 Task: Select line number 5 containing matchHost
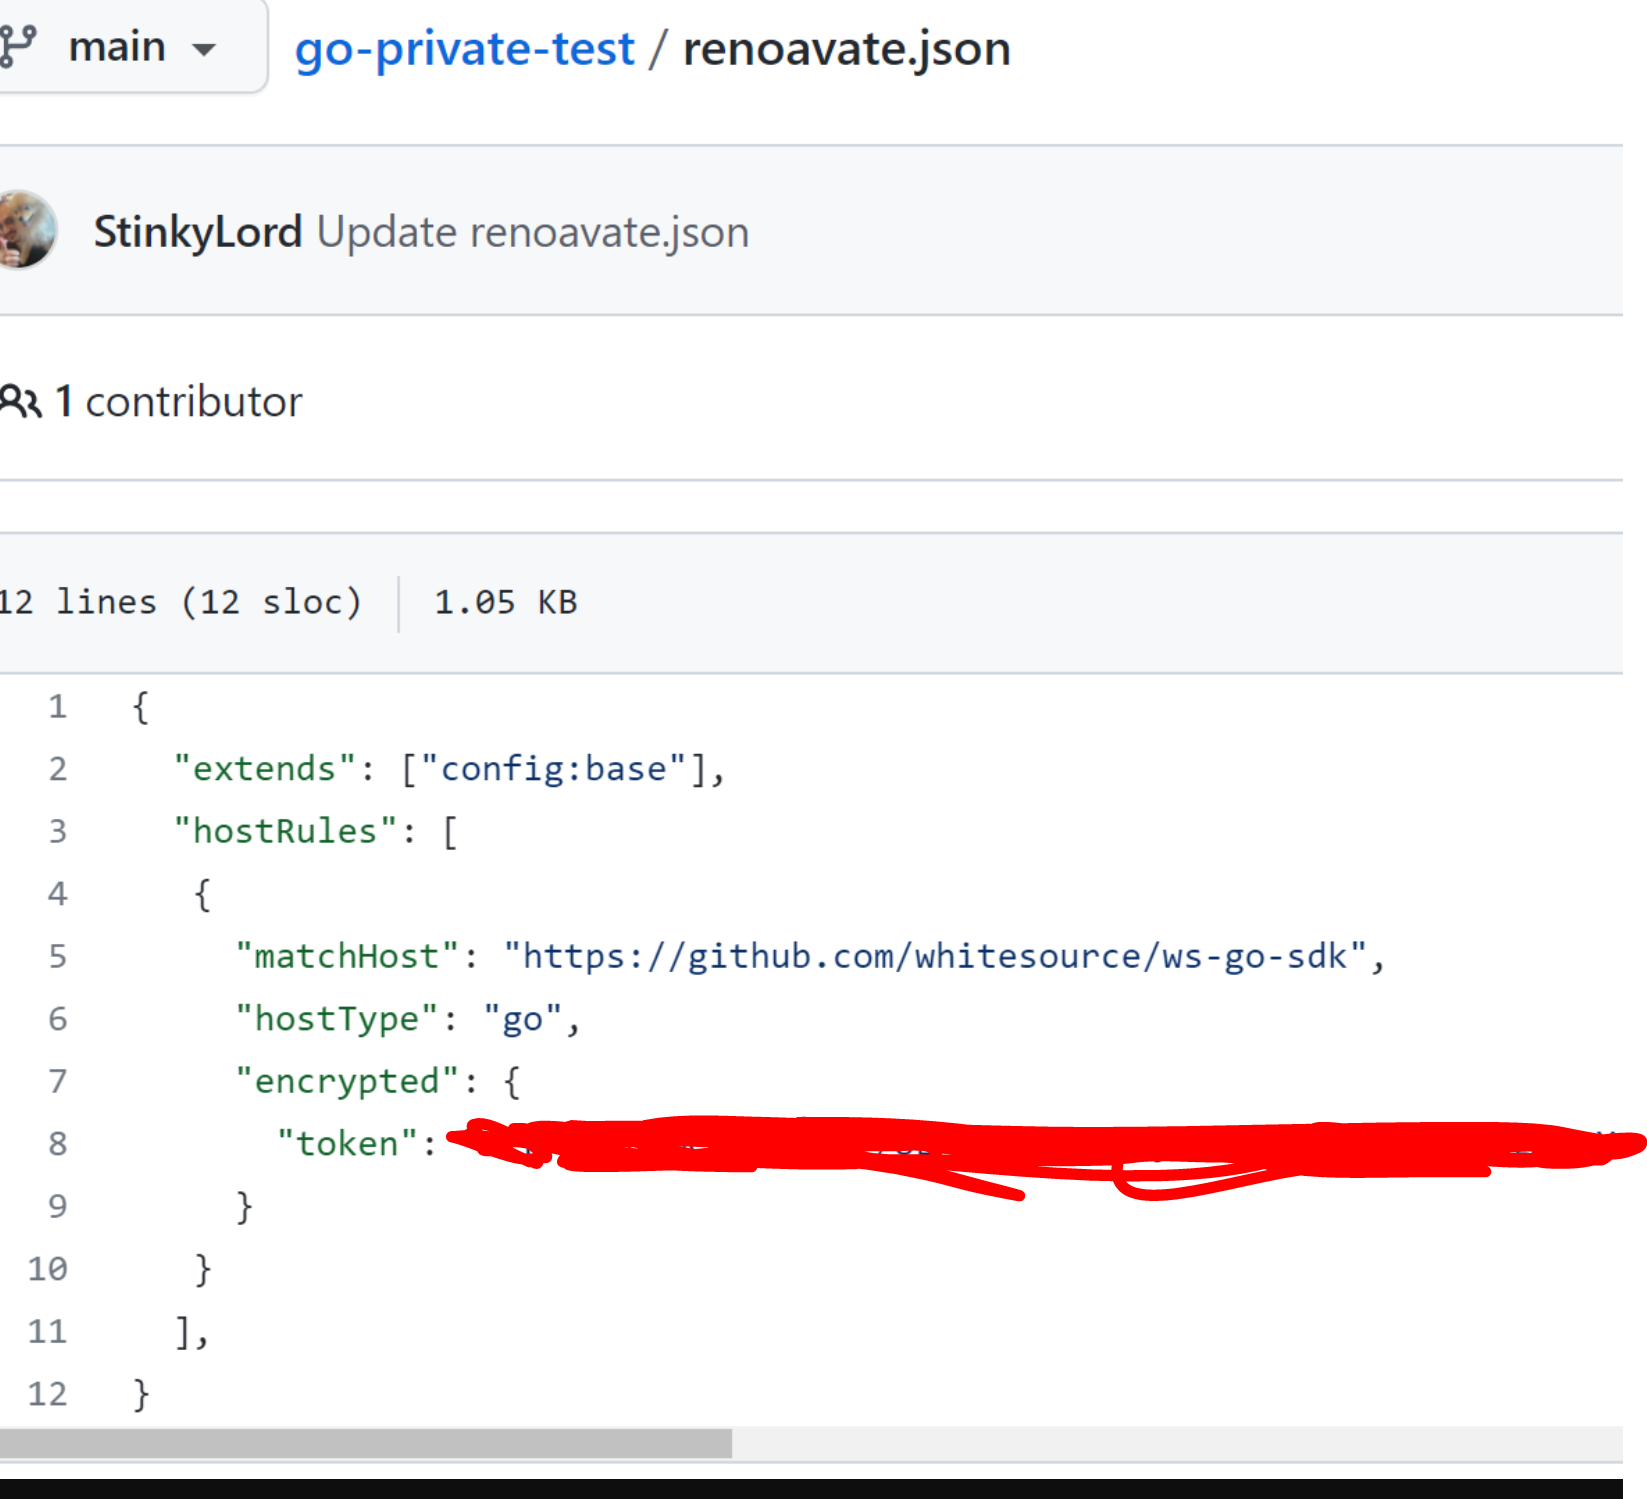[57, 956]
